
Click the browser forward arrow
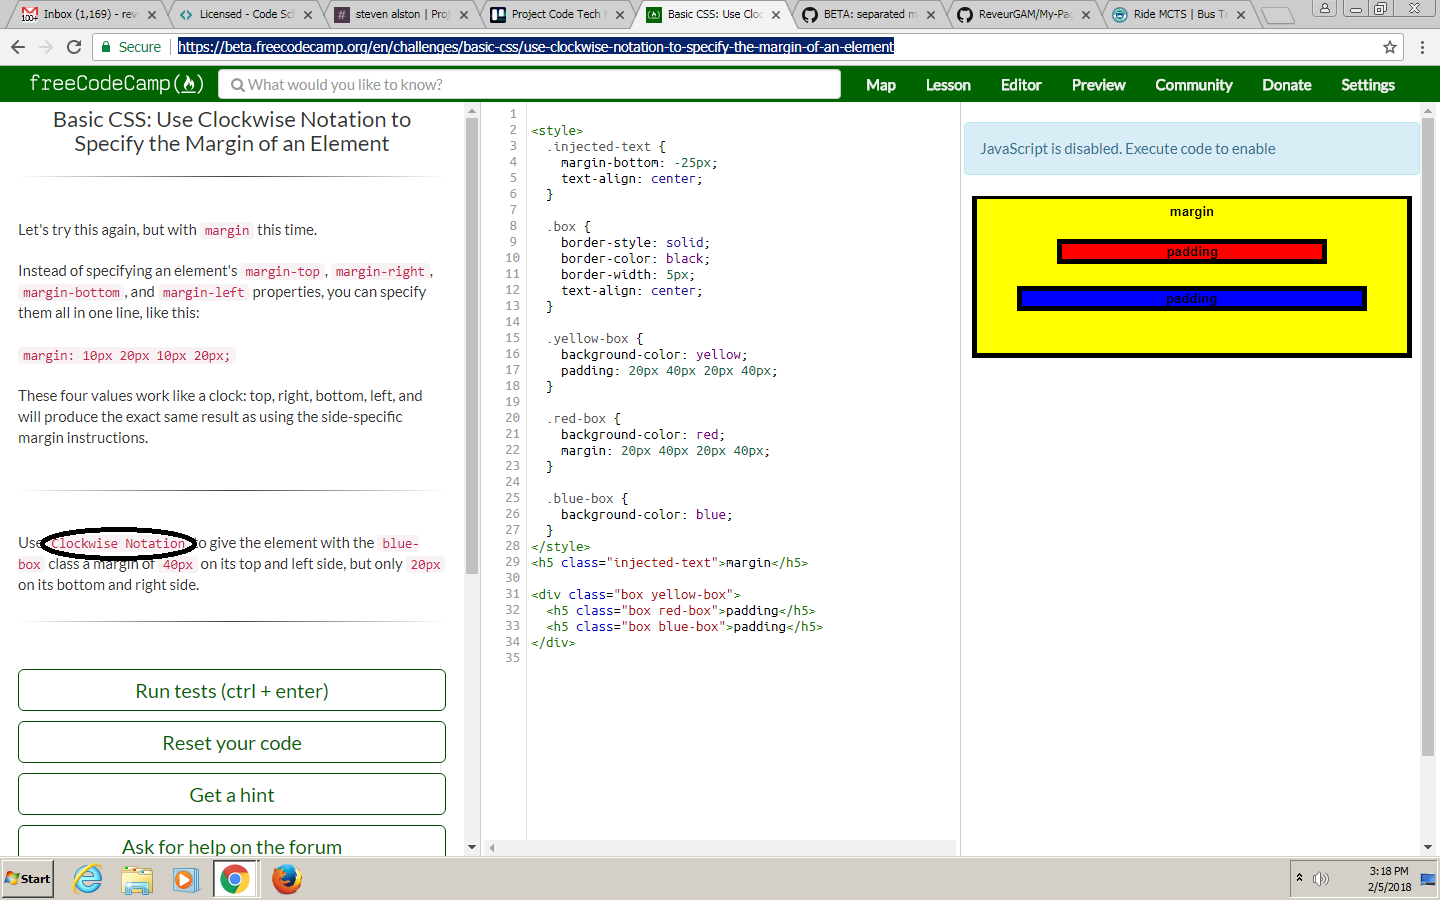tap(46, 47)
